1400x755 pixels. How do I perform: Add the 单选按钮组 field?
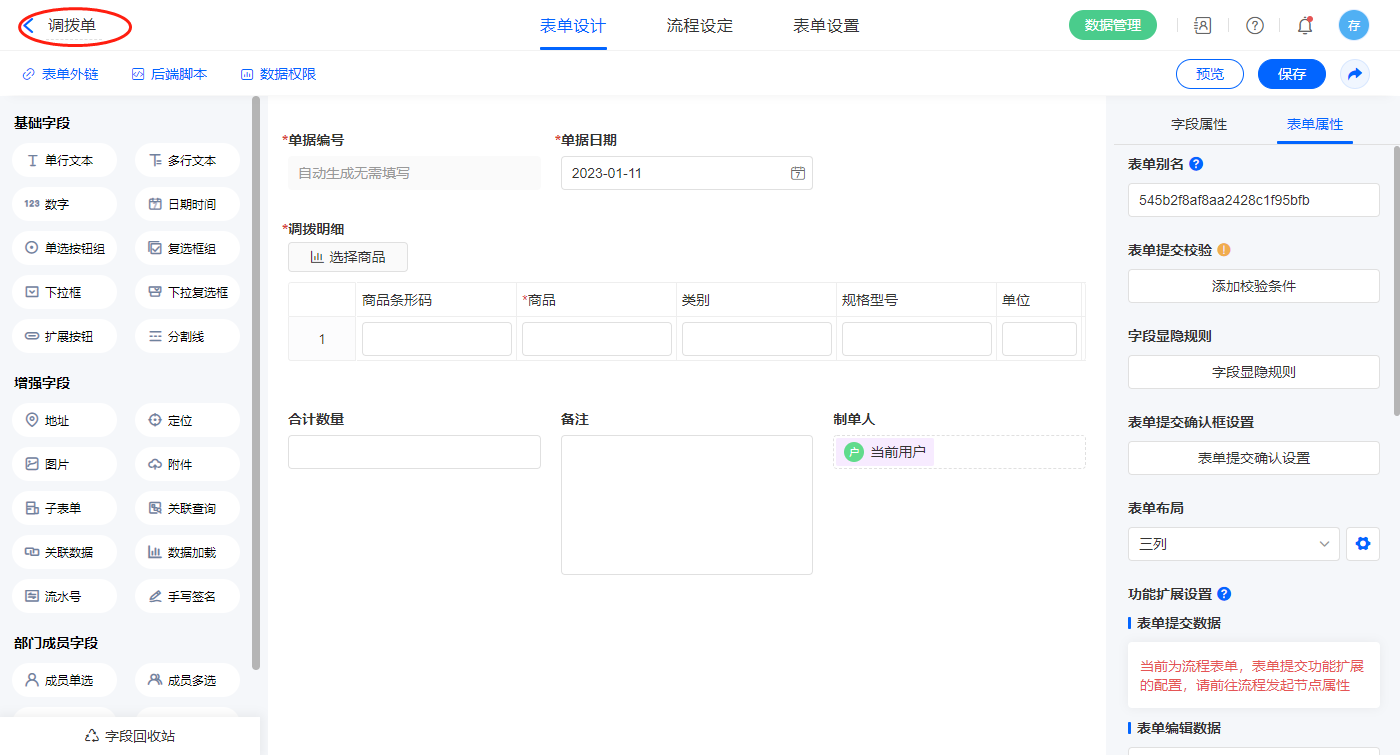click(65, 248)
